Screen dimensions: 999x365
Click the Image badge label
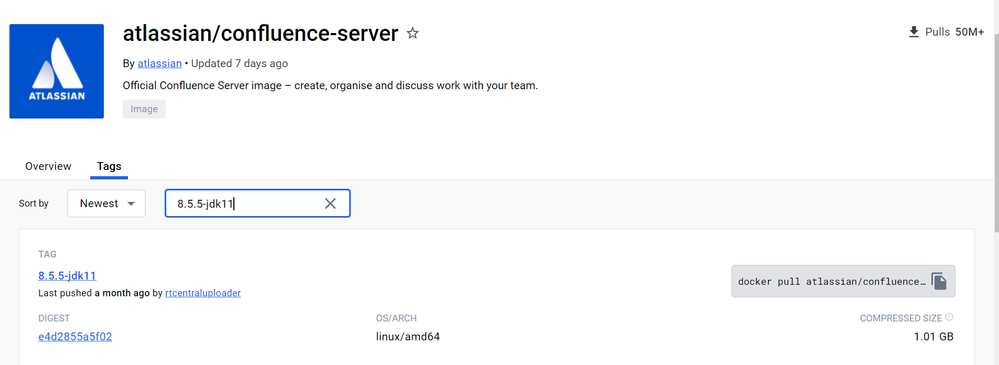[x=144, y=109]
